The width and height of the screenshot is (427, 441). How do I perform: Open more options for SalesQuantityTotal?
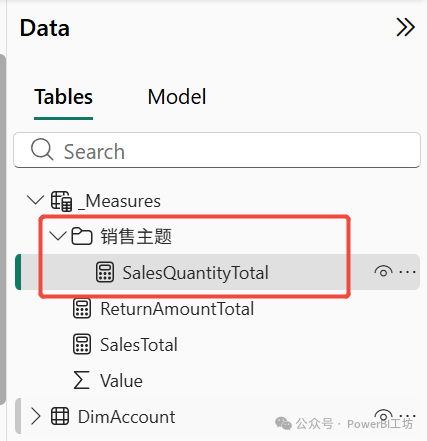(x=407, y=272)
